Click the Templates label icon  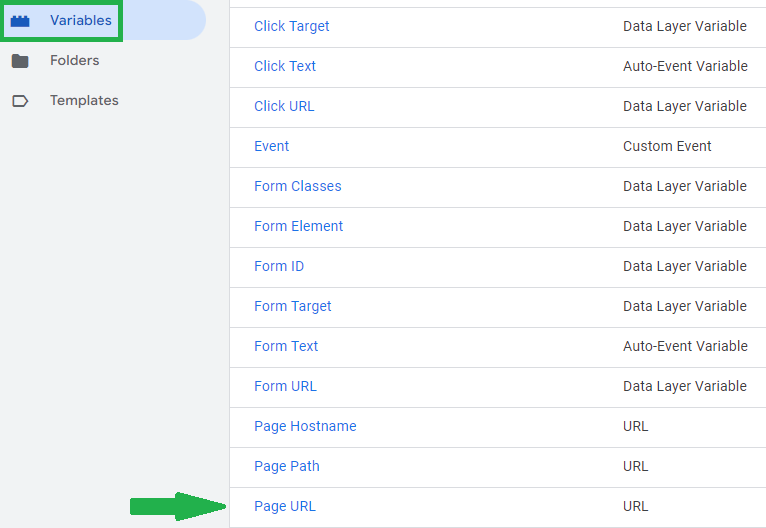pos(20,101)
